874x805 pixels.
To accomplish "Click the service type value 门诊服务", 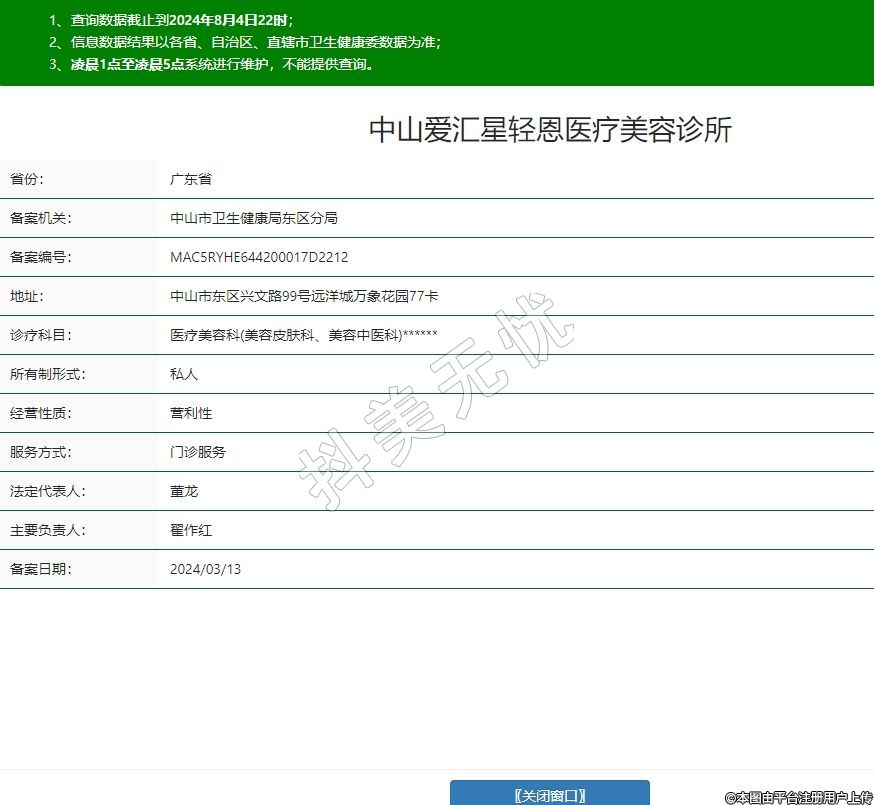I will (x=198, y=452).
